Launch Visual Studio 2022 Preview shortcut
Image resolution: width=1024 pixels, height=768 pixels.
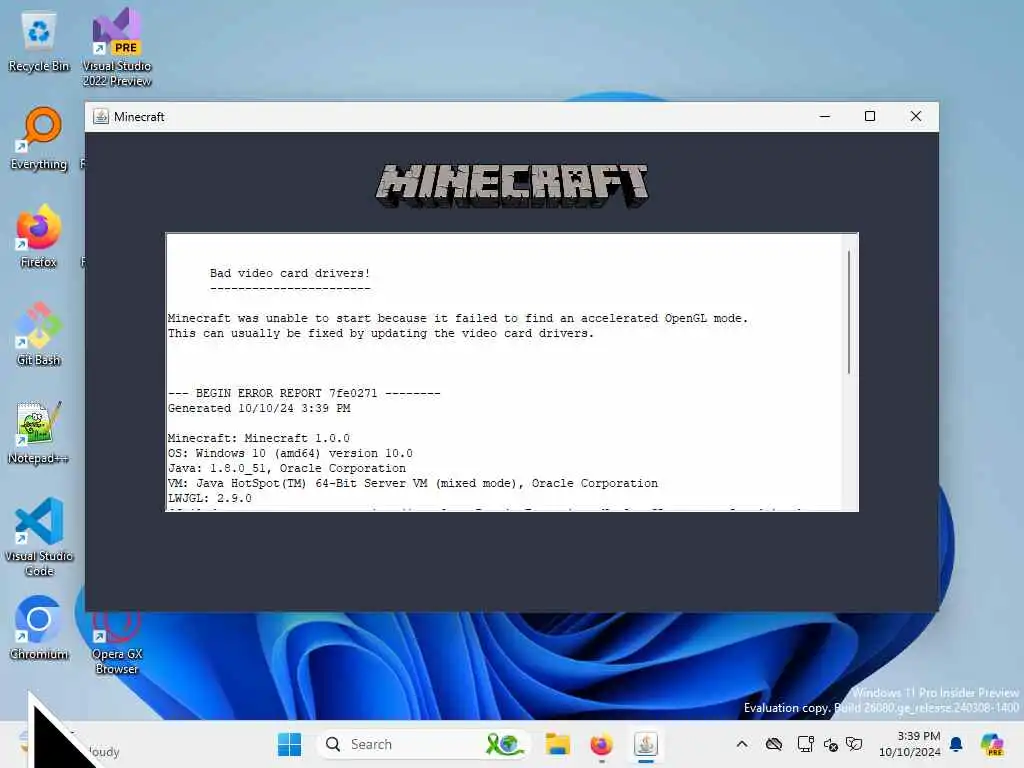(x=117, y=47)
